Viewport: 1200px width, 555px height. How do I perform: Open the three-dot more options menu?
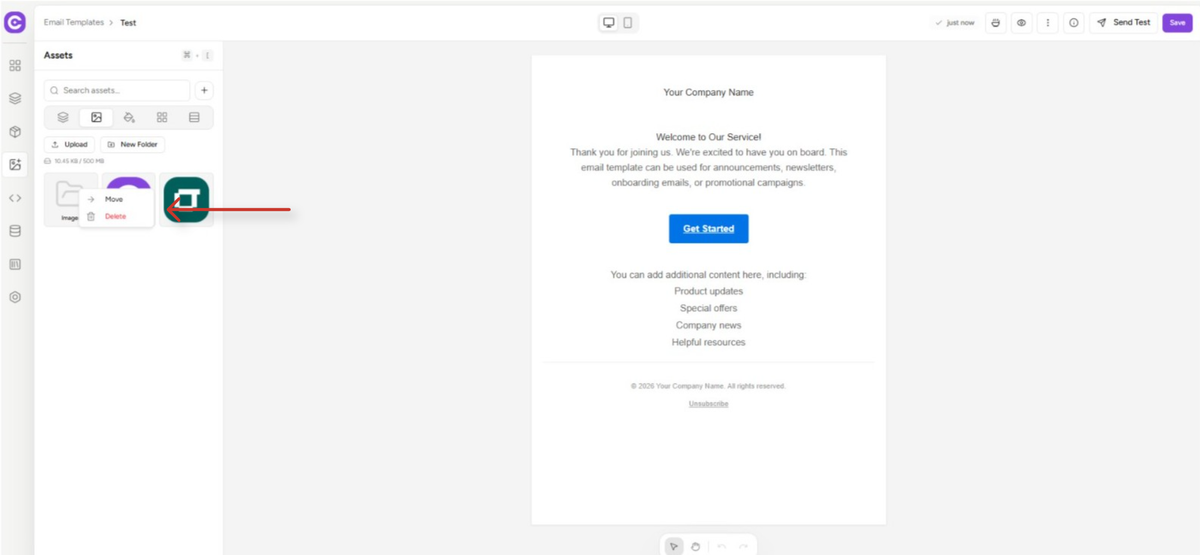click(x=1047, y=22)
